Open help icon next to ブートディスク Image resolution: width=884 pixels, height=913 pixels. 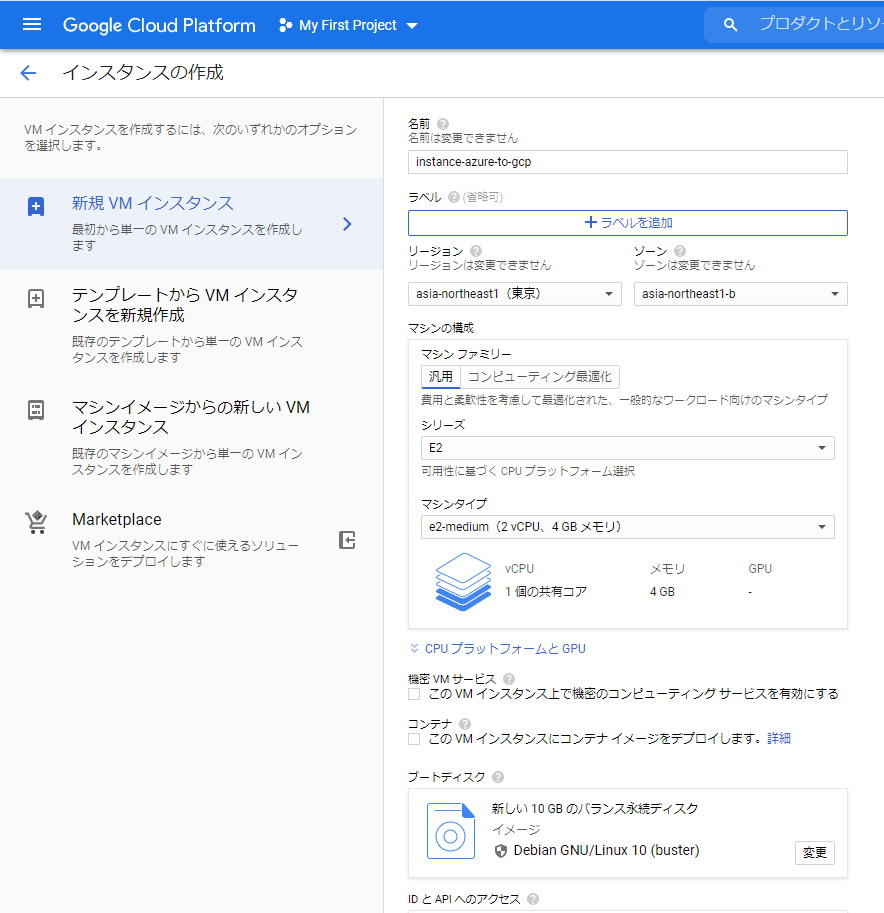point(498,777)
